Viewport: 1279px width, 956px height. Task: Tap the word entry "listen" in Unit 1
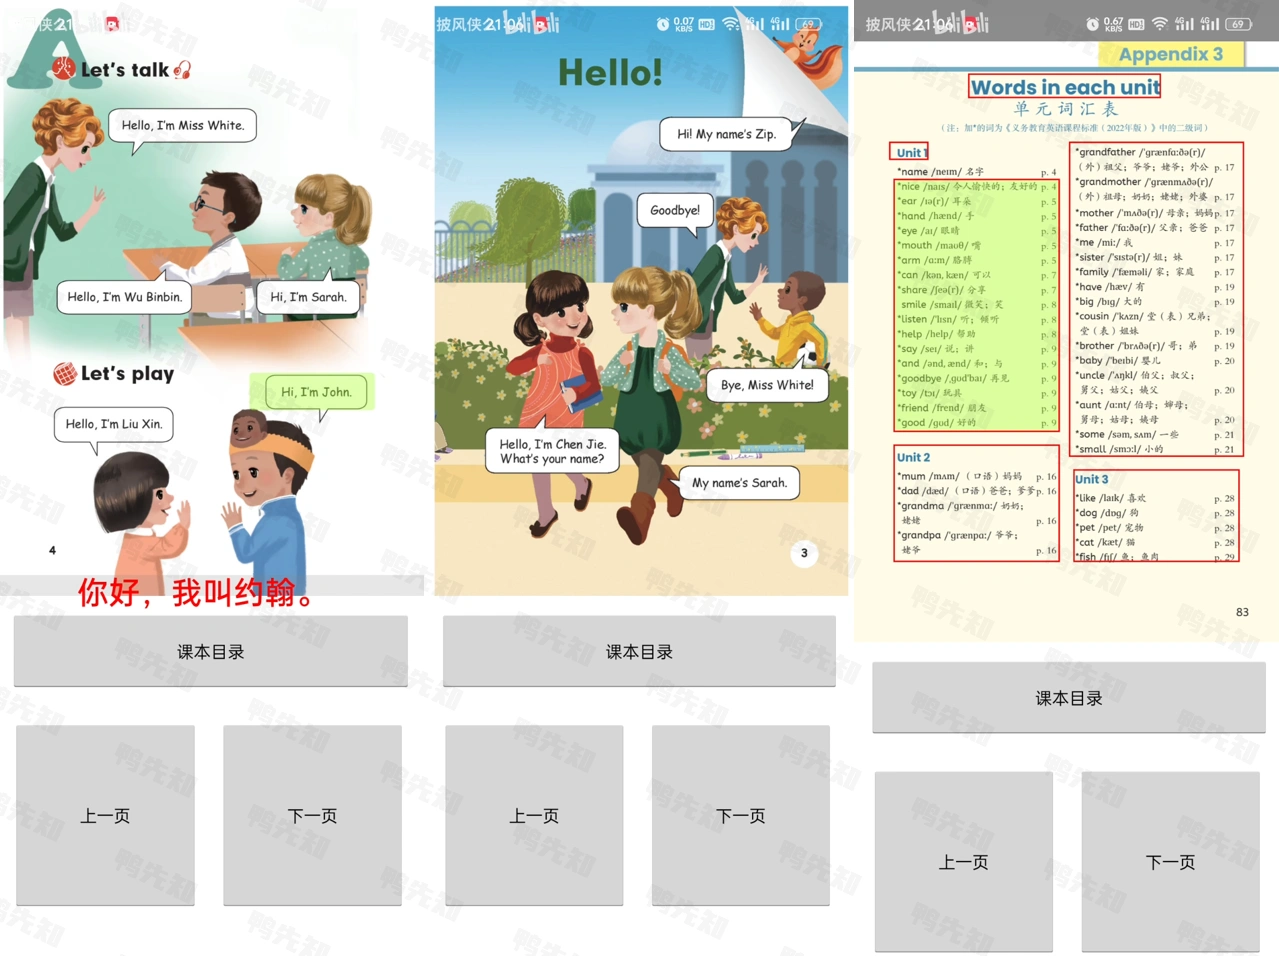[x=976, y=319]
